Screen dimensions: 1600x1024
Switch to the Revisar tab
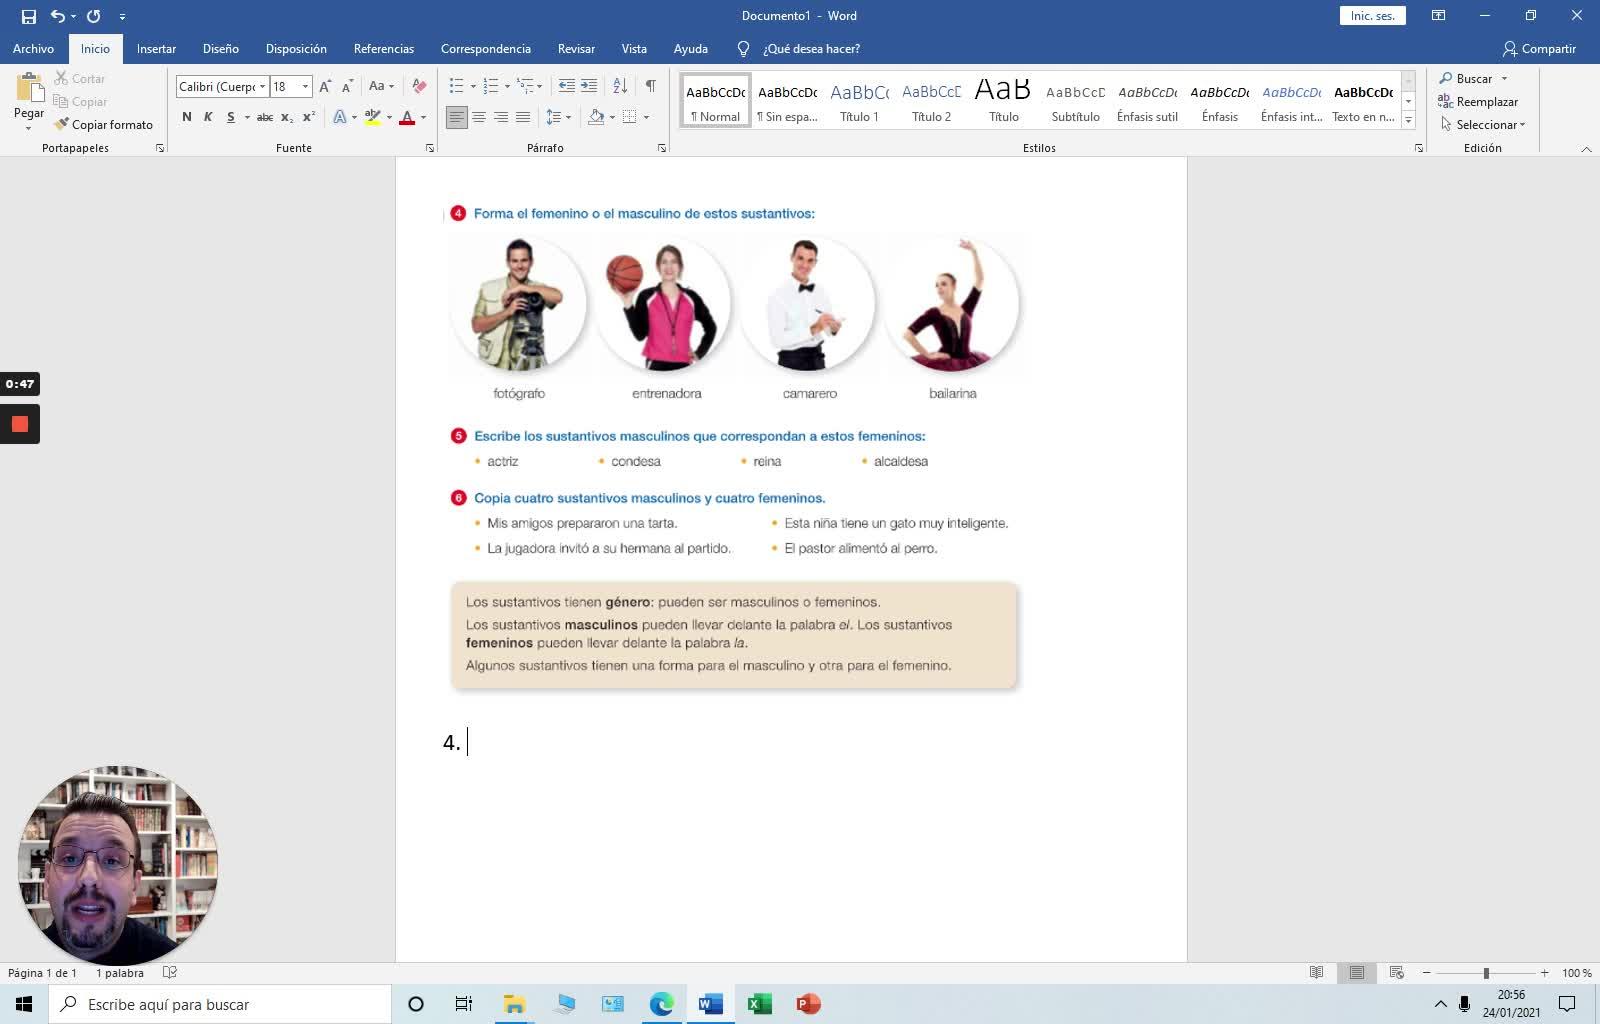click(576, 48)
